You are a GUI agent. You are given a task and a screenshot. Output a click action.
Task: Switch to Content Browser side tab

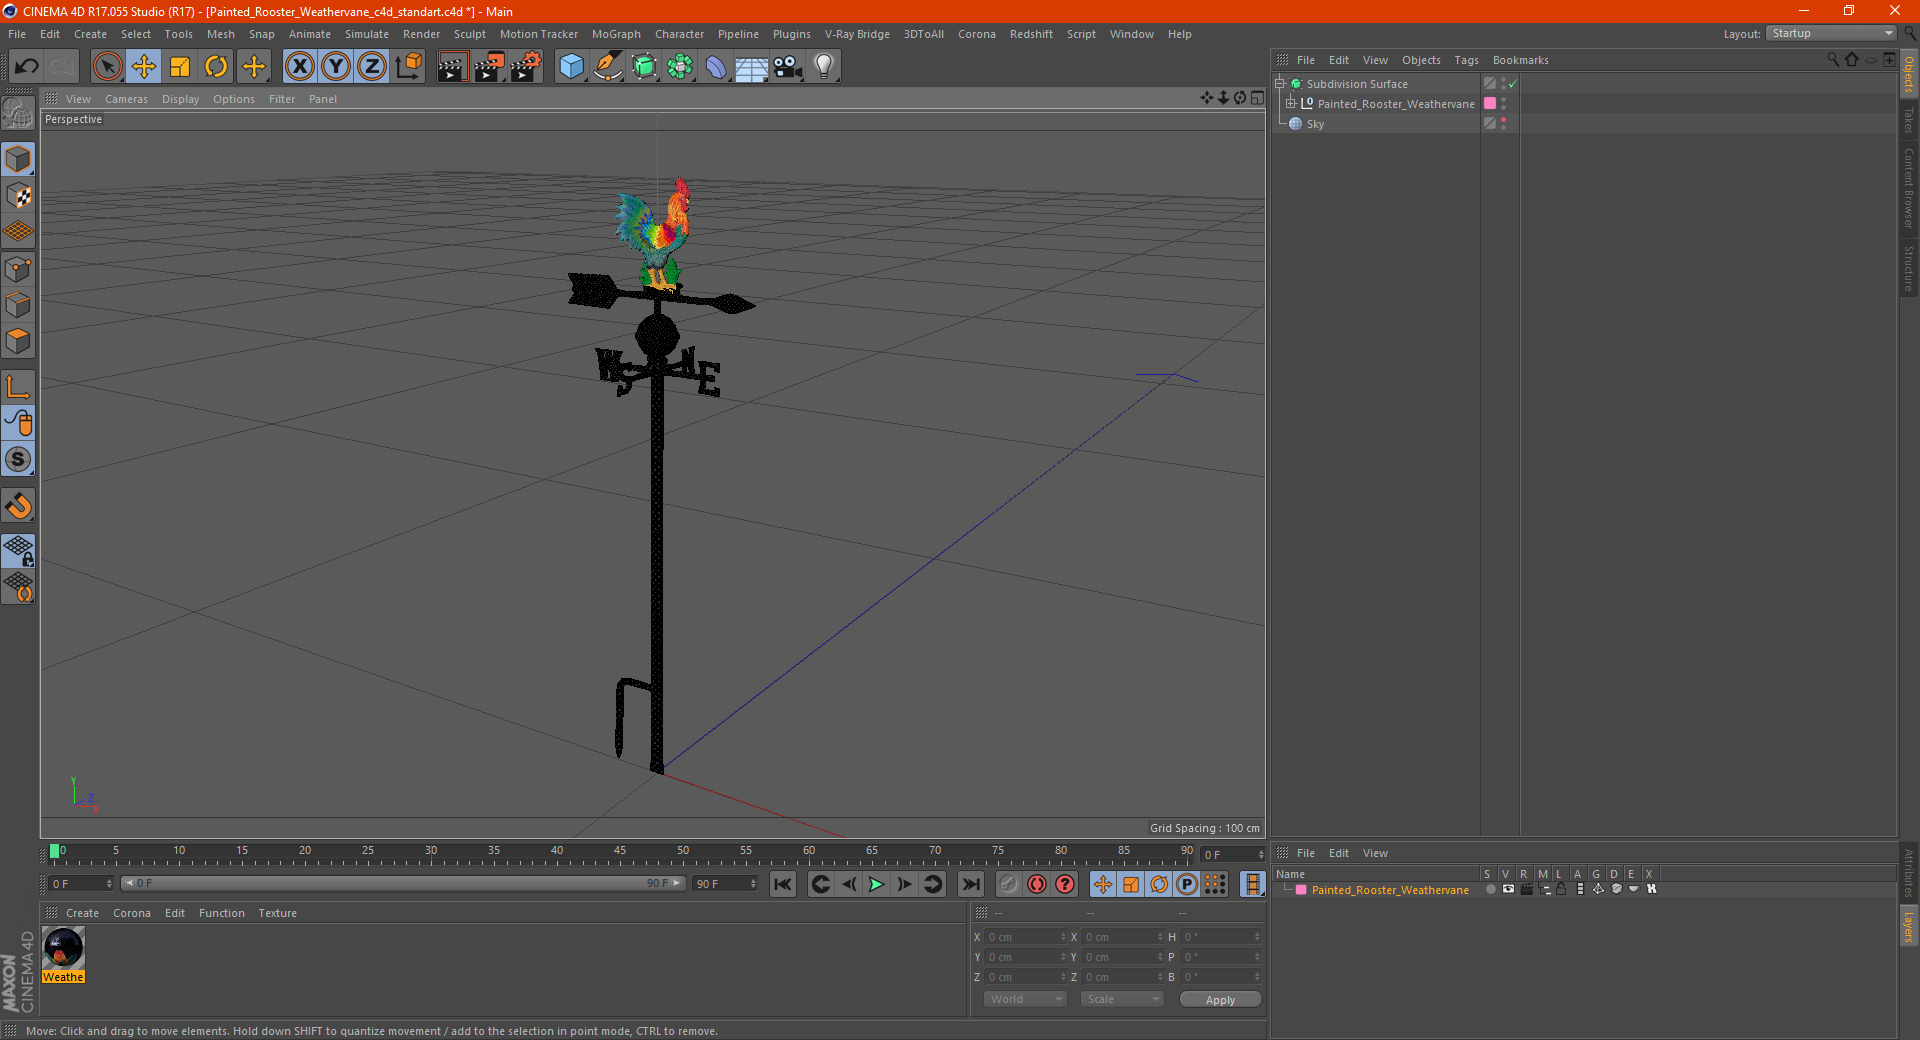point(1909,188)
